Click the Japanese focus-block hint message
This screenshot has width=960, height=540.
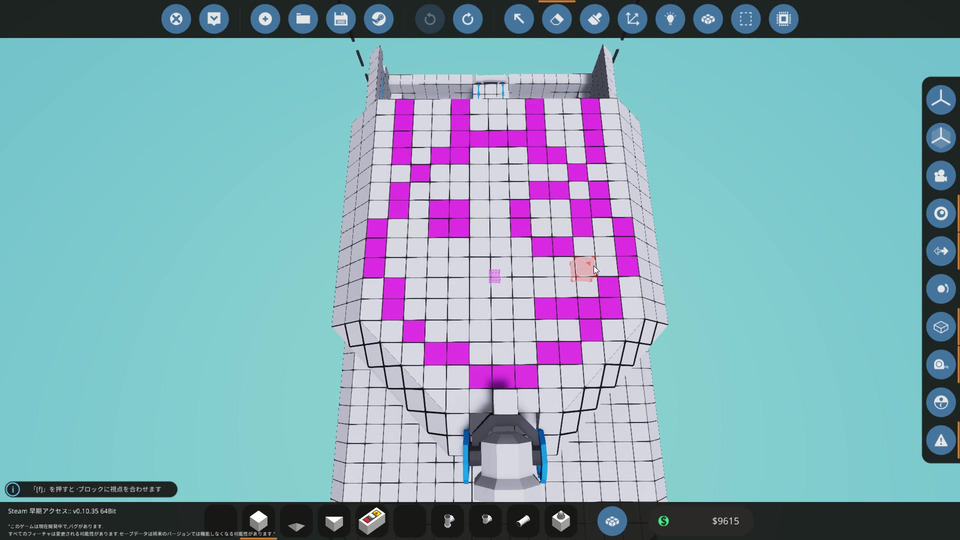(x=97, y=489)
